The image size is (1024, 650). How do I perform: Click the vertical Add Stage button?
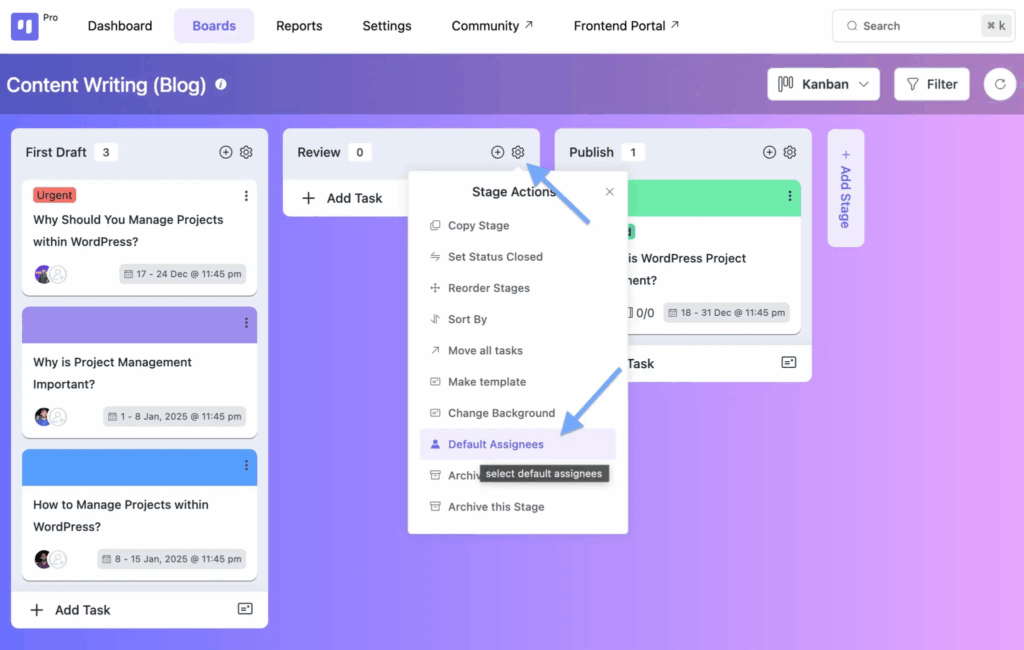click(845, 188)
